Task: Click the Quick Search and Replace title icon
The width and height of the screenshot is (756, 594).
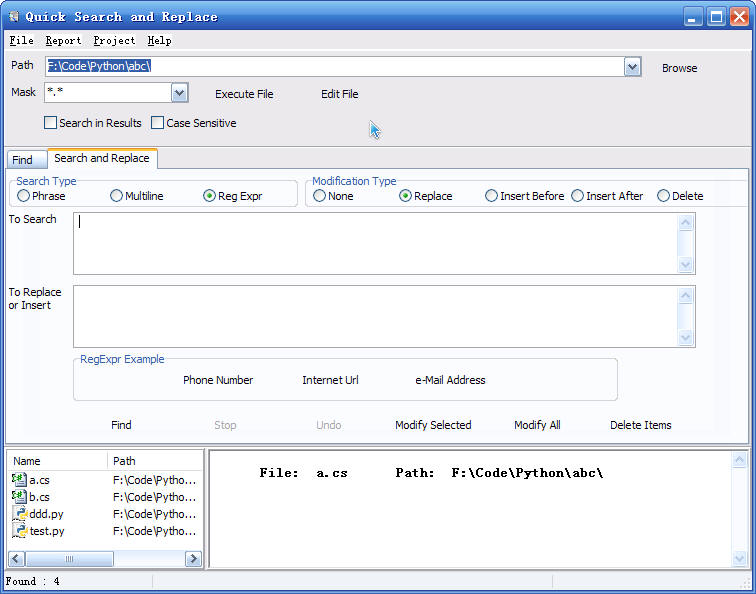Action: 13,17
